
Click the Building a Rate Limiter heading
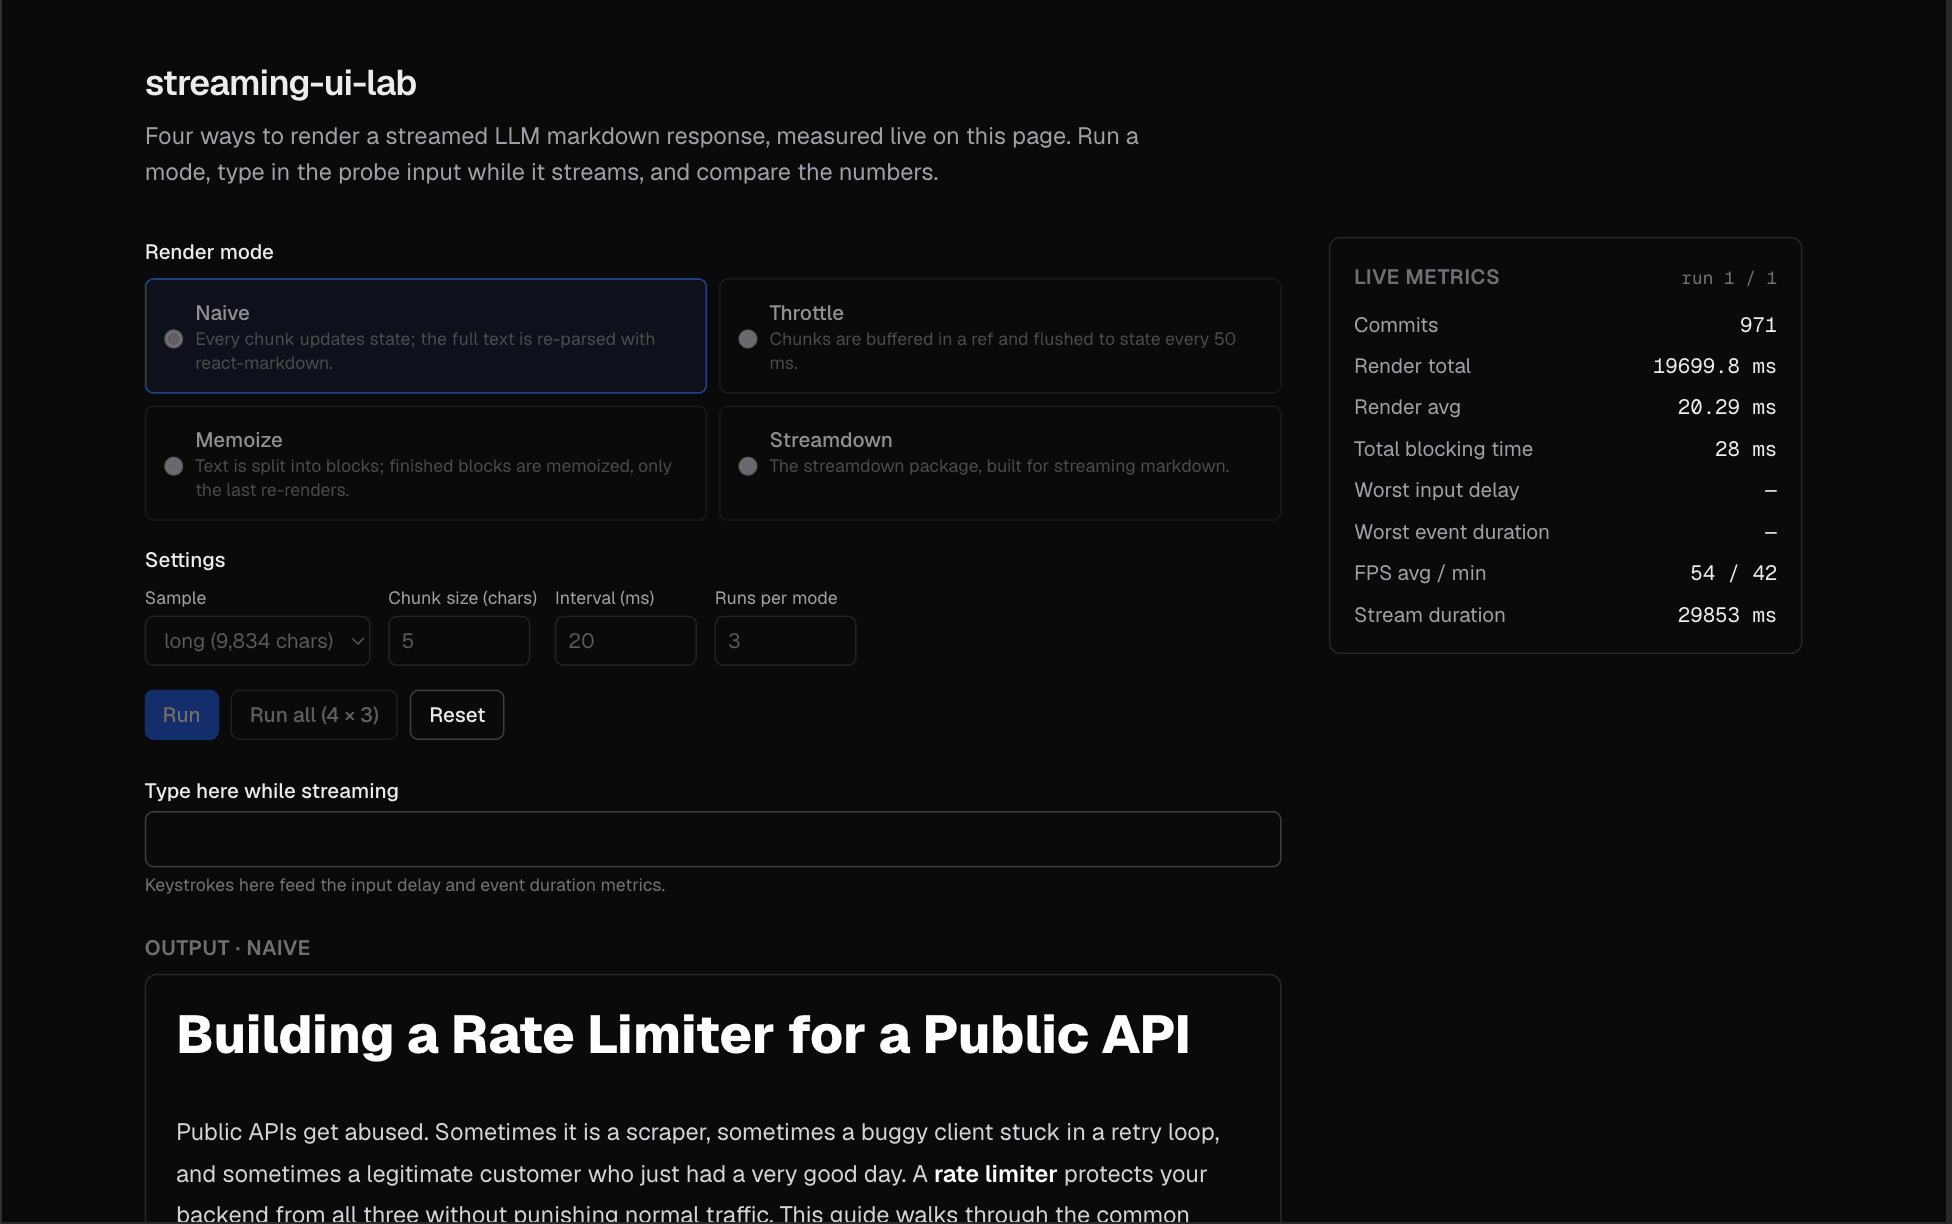(683, 1034)
